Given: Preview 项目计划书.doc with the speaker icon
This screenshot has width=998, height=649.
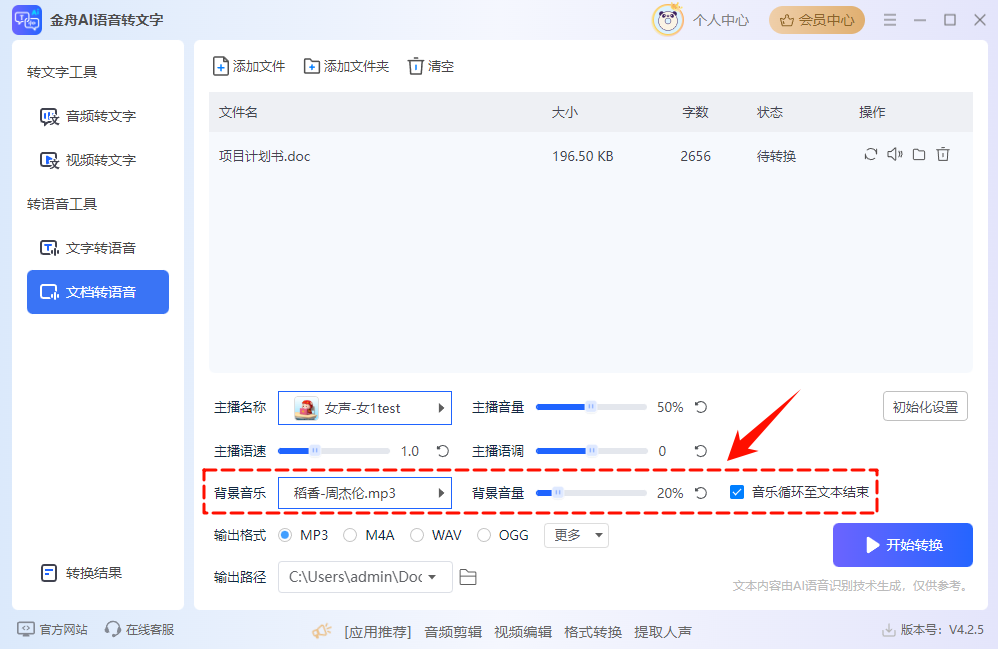Looking at the screenshot, I should pos(894,155).
